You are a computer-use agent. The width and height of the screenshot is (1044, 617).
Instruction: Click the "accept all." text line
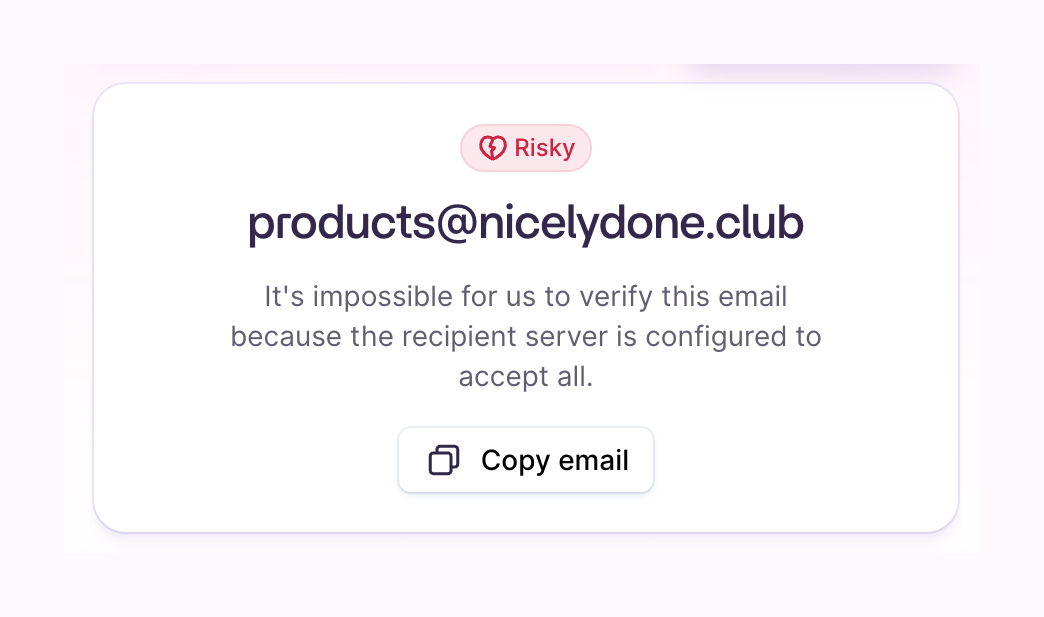click(526, 377)
